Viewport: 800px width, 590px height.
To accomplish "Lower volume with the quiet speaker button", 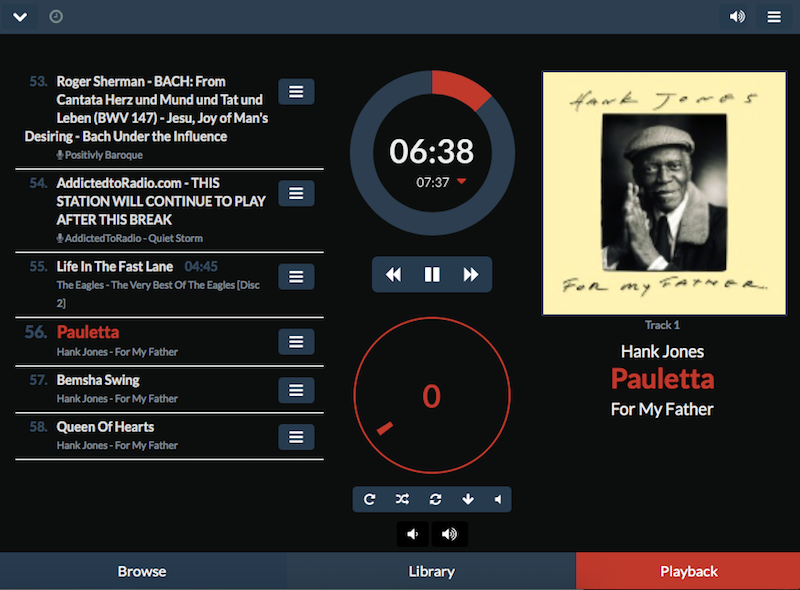I will 413,534.
